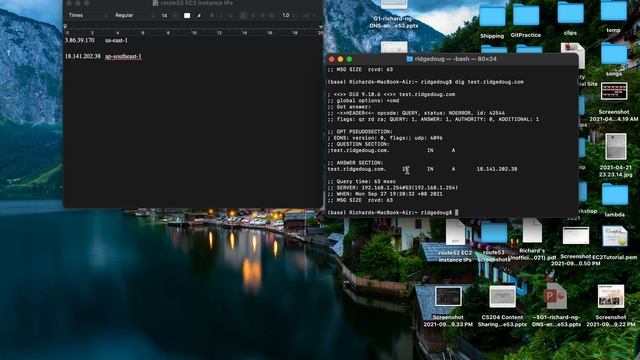Click the TextEdit window title route52 EC2 instance IPs
Screen dimensions: 640x360
point(197,3)
